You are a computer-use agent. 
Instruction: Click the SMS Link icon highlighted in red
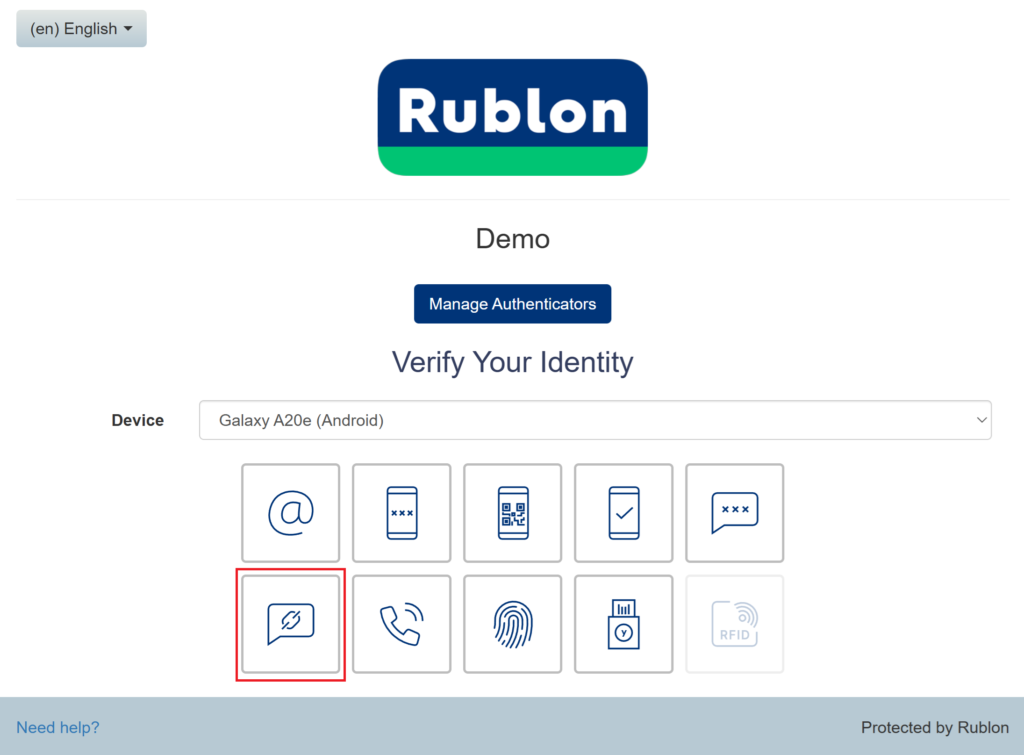[x=290, y=624]
